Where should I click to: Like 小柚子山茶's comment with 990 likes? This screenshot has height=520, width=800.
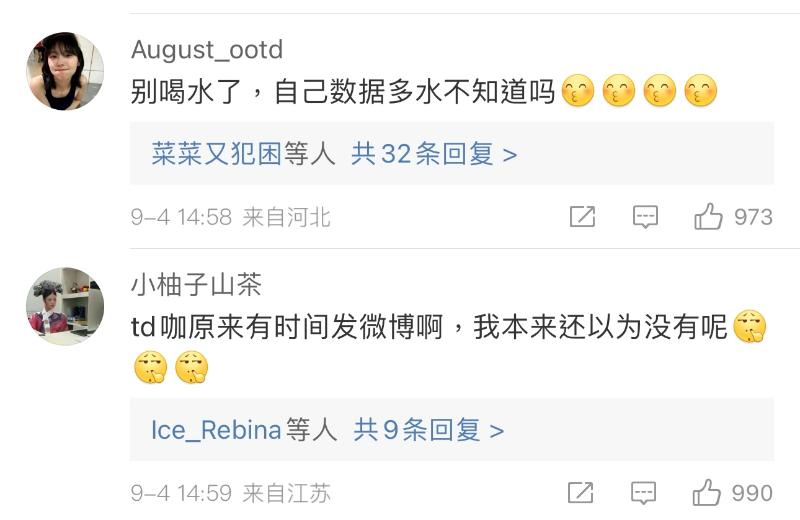coord(707,493)
